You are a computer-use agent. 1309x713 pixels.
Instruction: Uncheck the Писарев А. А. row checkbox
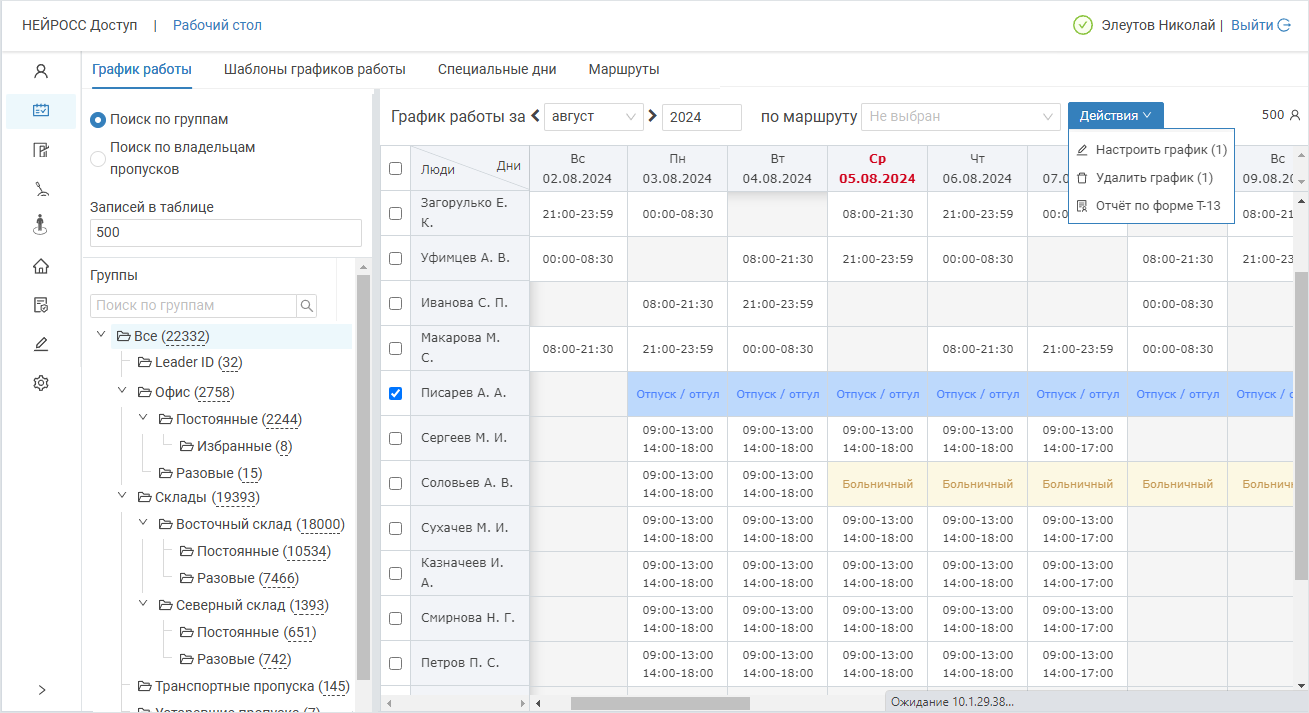click(395, 393)
